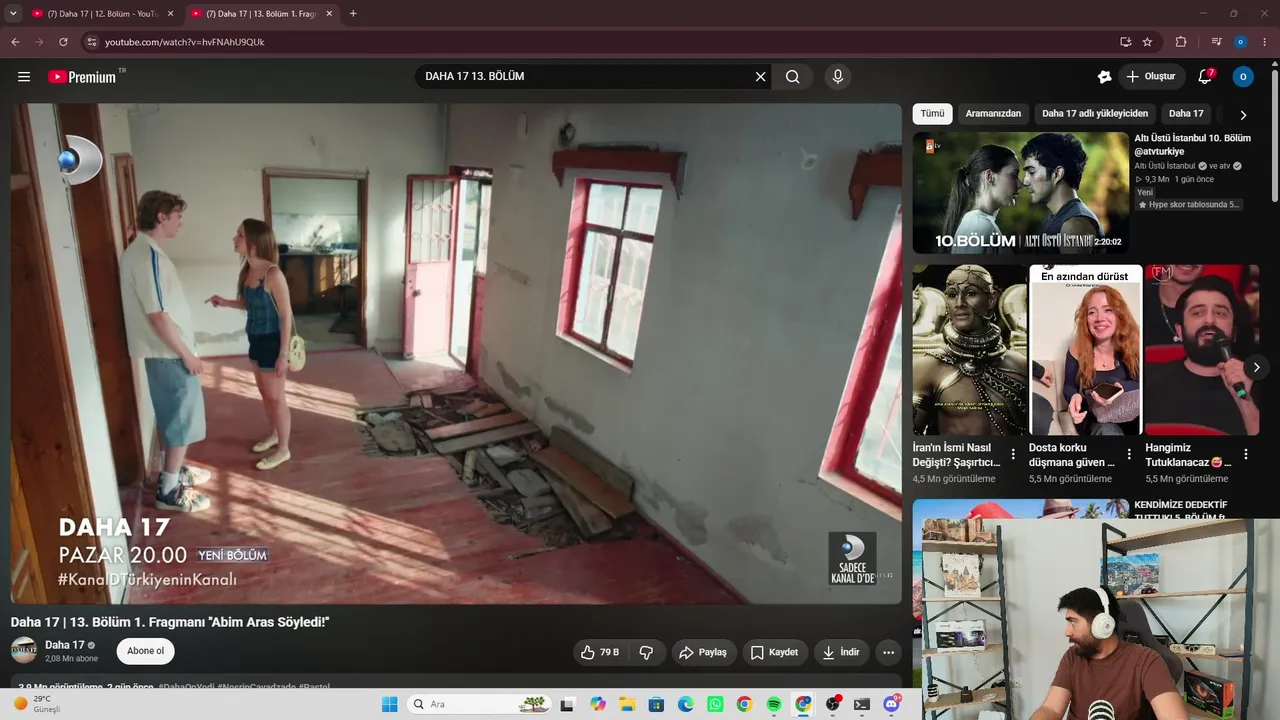Select the Daha 17 adlı yükleyiciden chip

[x=1095, y=114]
